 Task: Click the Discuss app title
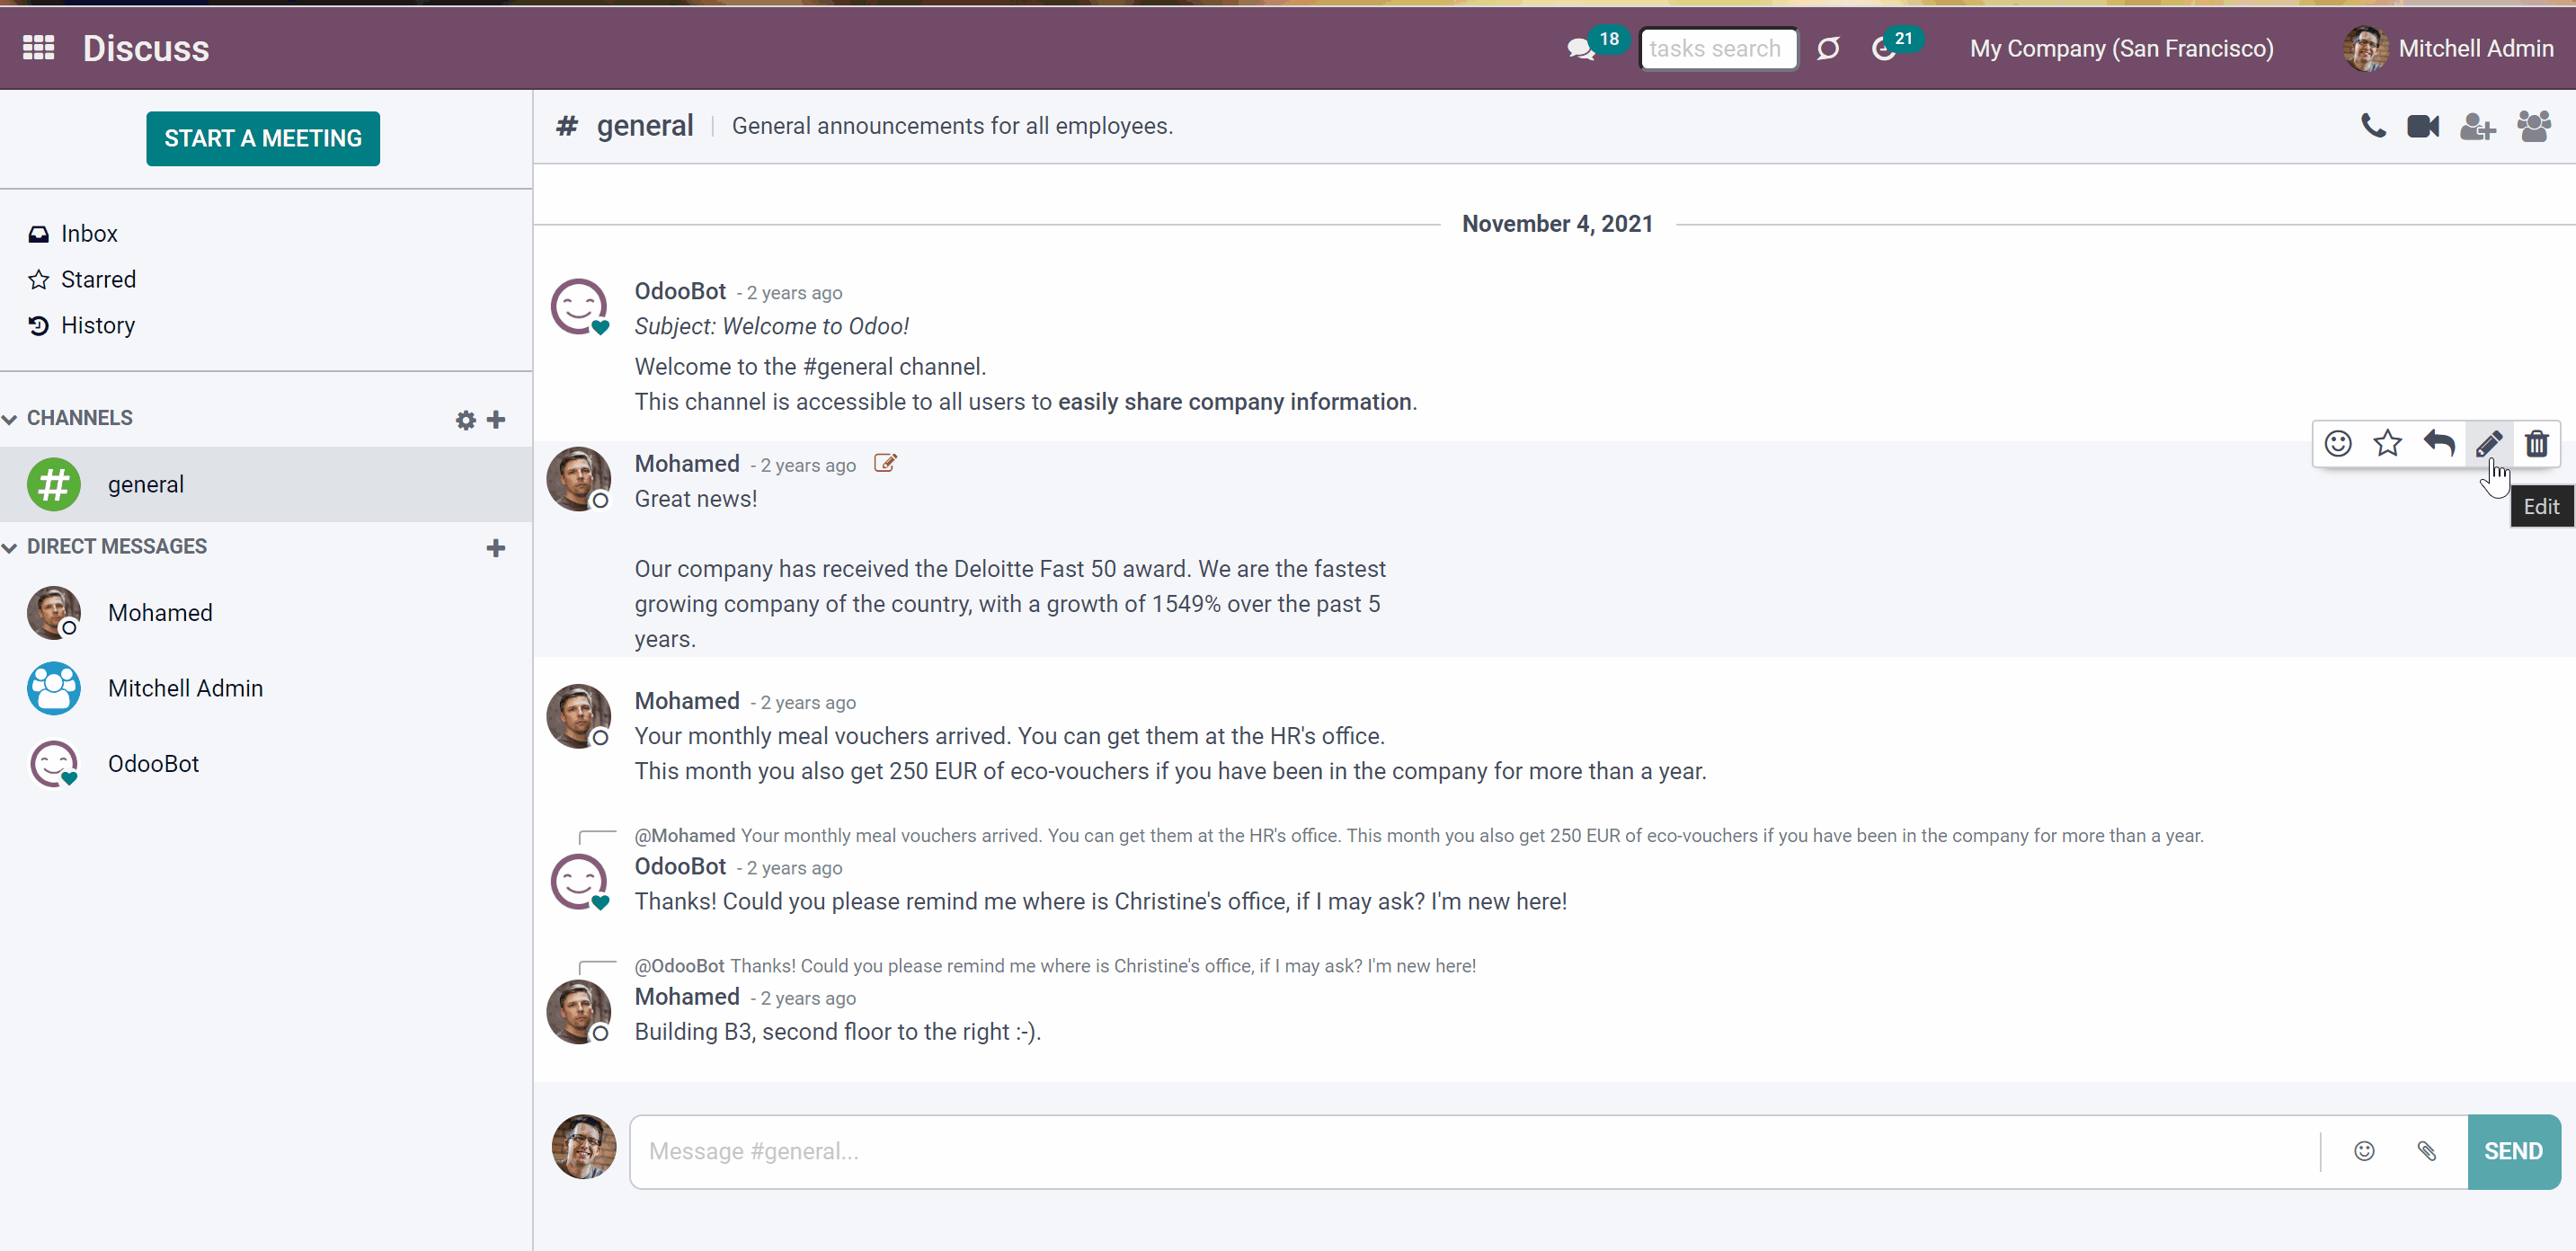(146, 48)
